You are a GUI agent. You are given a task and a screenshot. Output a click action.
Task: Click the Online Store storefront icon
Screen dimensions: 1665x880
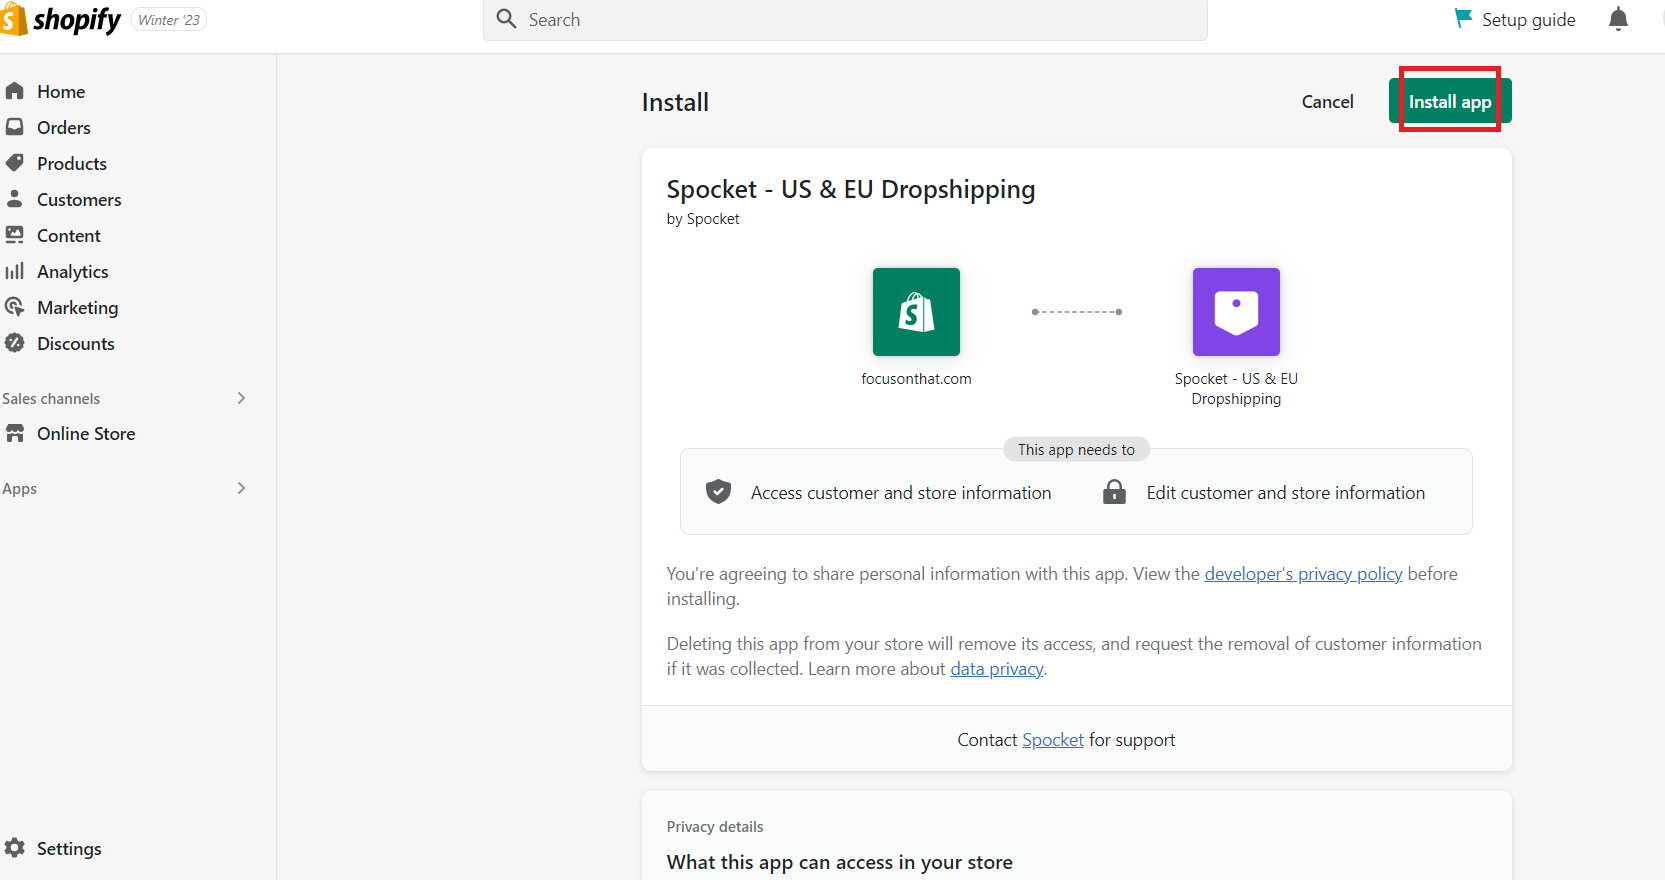(x=14, y=433)
